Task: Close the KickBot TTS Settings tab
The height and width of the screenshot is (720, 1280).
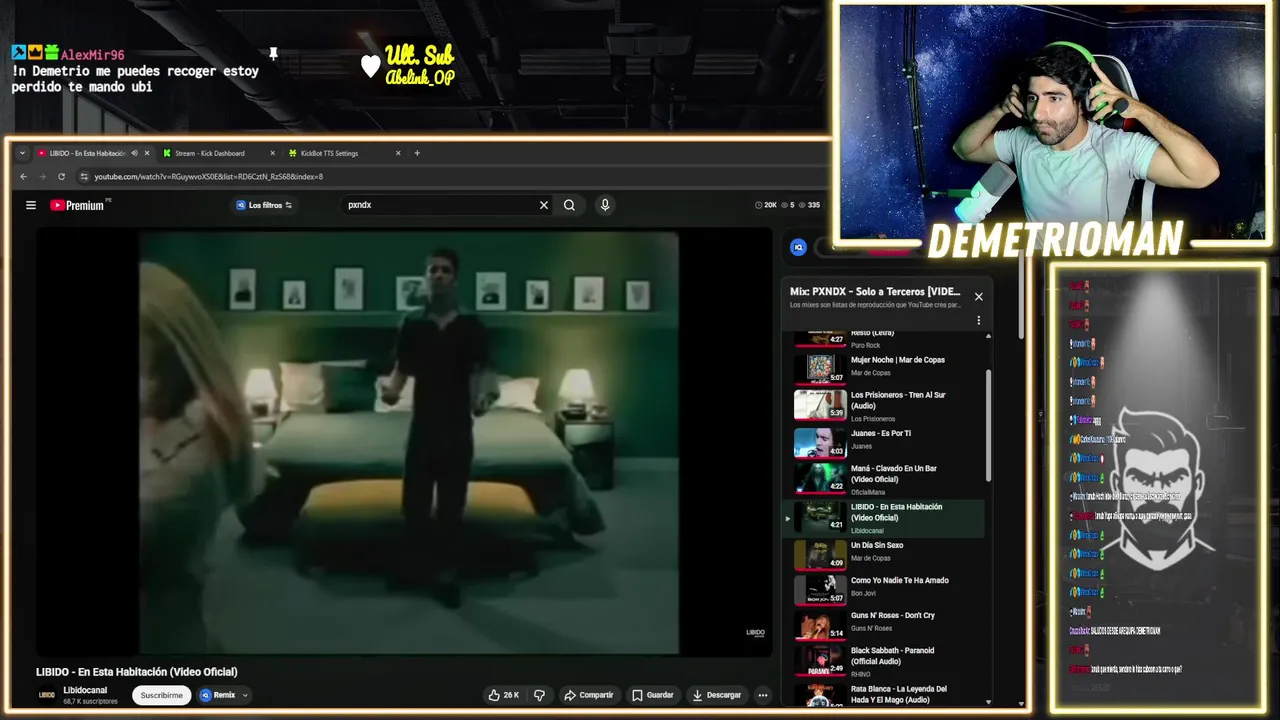Action: 398,153
